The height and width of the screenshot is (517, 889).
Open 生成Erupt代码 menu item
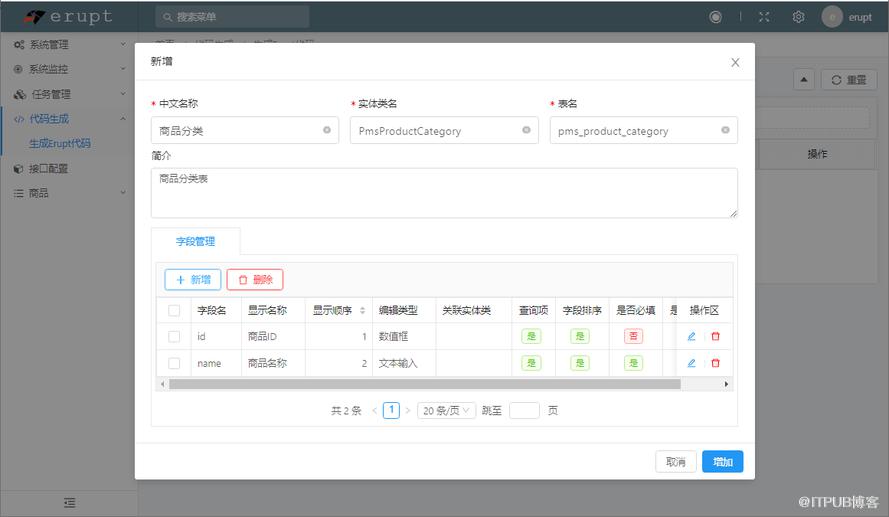coord(60,143)
